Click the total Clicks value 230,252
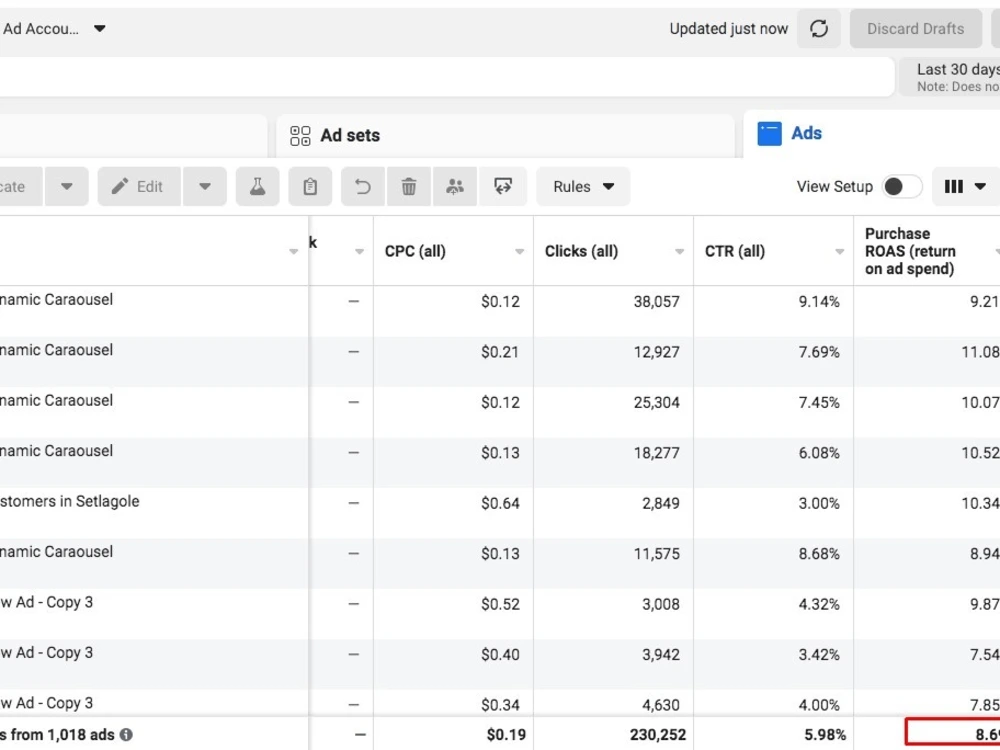 pos(658,735)
